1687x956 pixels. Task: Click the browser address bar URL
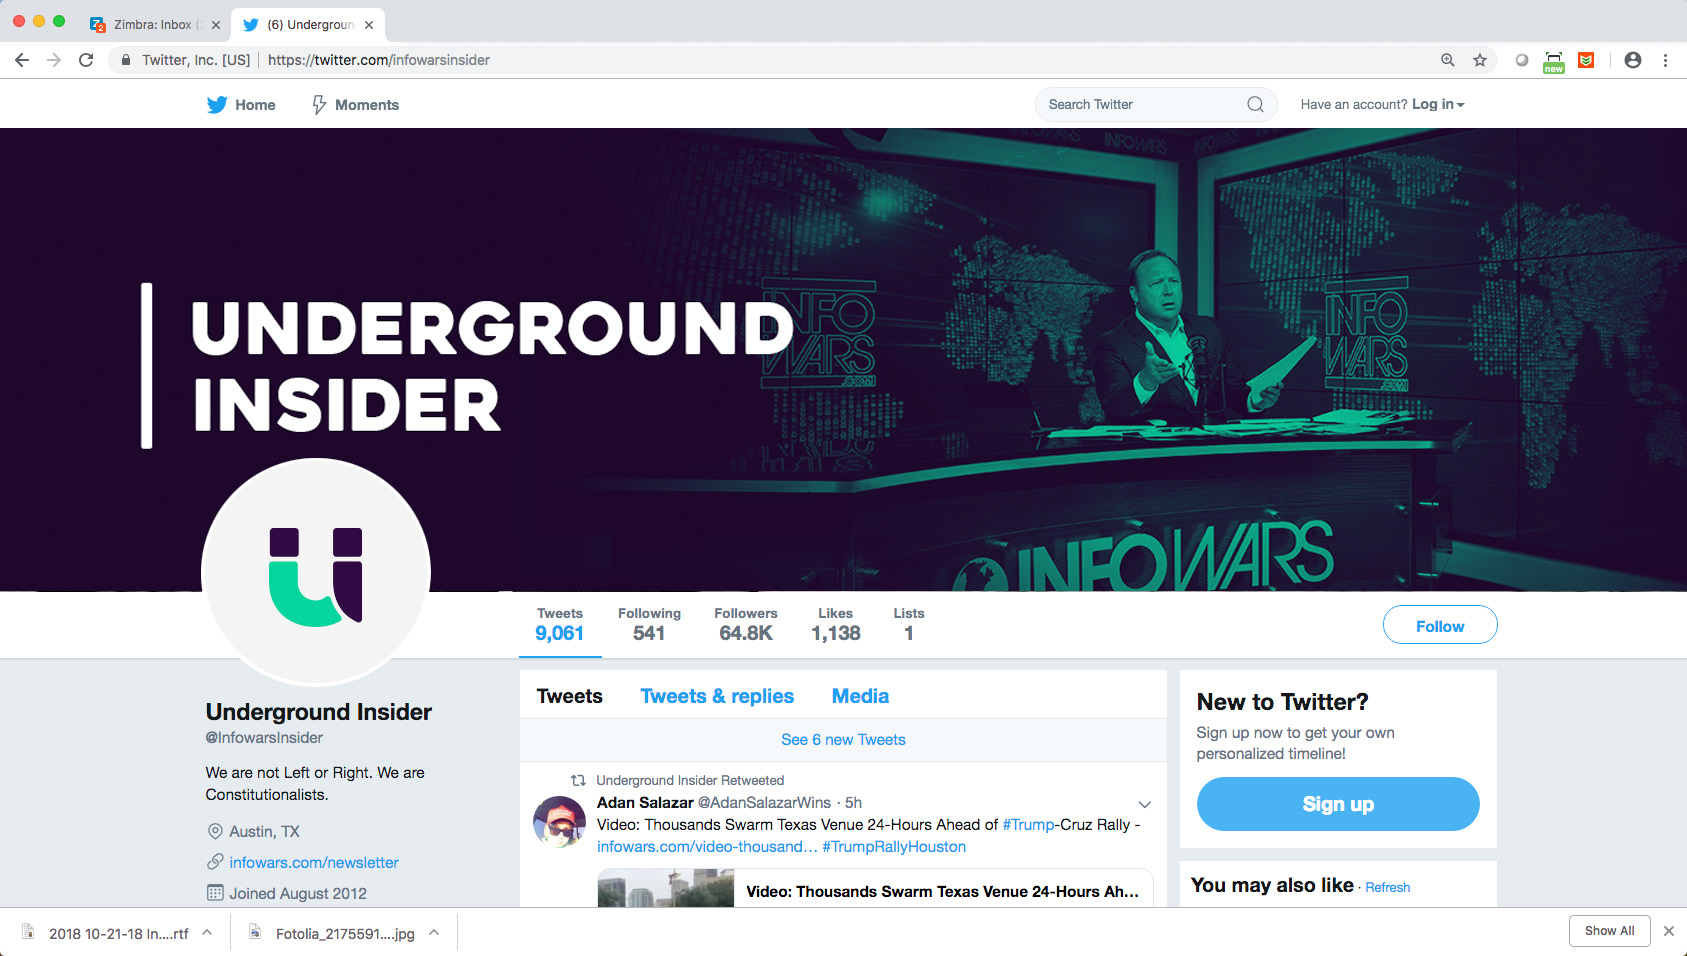click(x=379, y=60)
